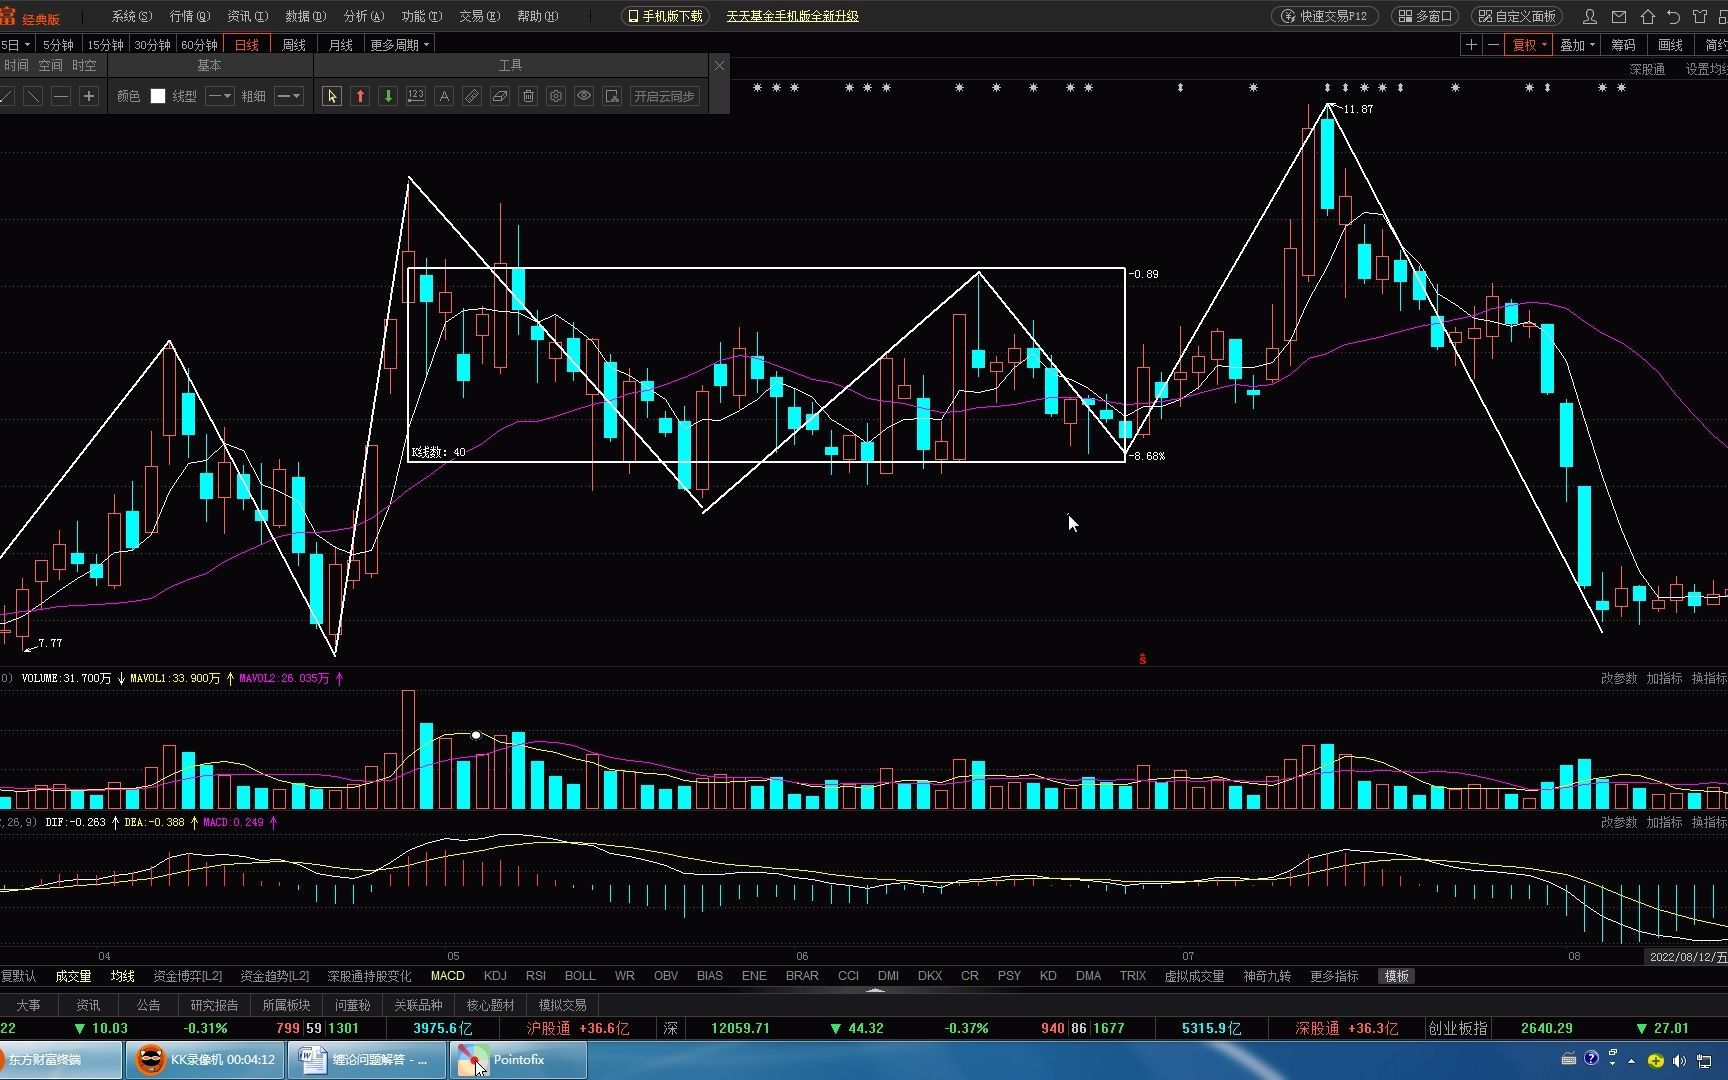Open the 数据 menu
The height and width of the screenshot is (1080, 1728).
tap(305, 16)
